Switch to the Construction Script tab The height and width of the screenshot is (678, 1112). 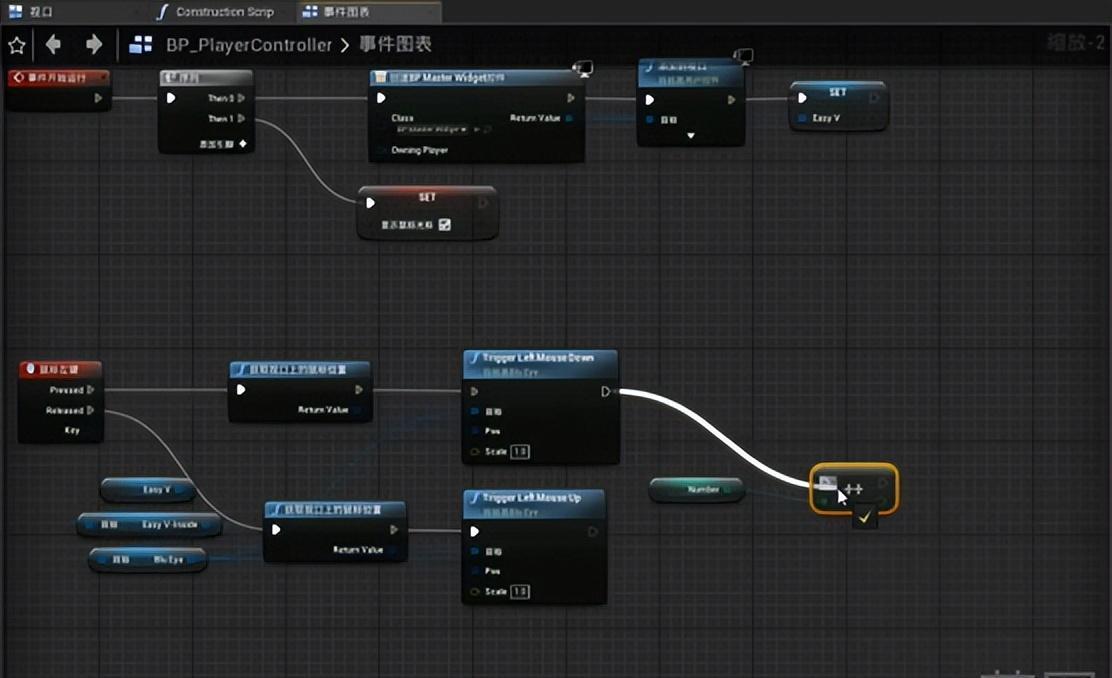point(216,11)
